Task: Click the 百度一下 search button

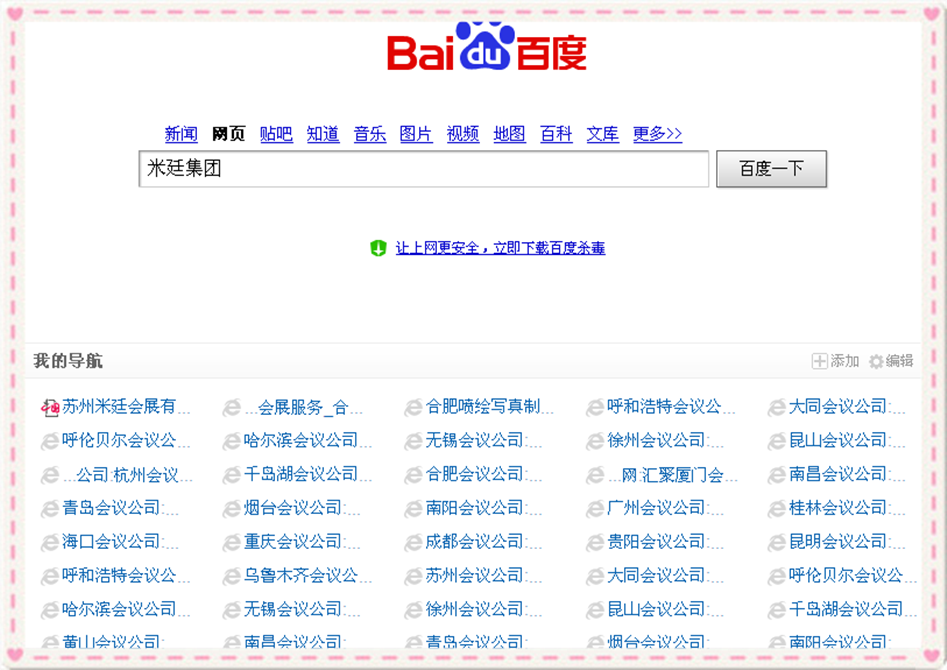Action: (x=771, y=169)
